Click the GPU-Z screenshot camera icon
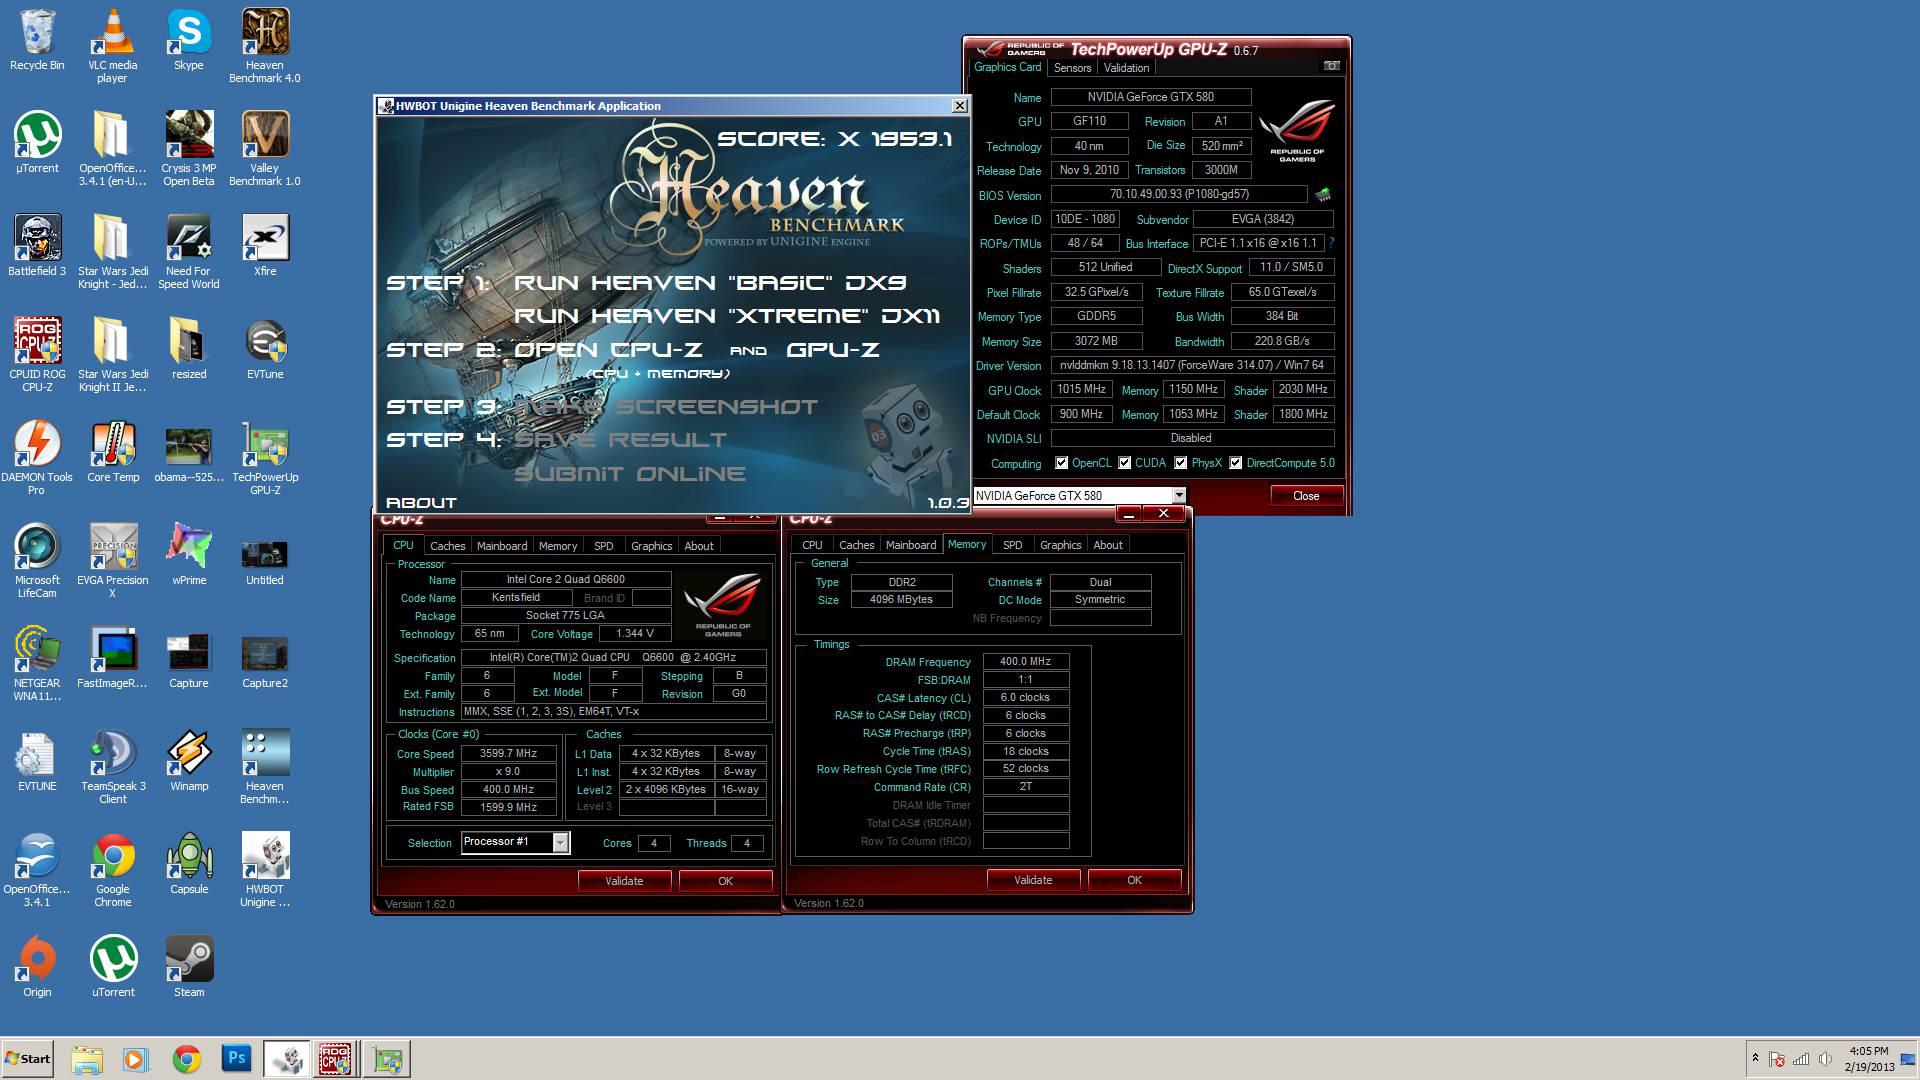This screenshot has width=1920, height=1080. 1331,66
